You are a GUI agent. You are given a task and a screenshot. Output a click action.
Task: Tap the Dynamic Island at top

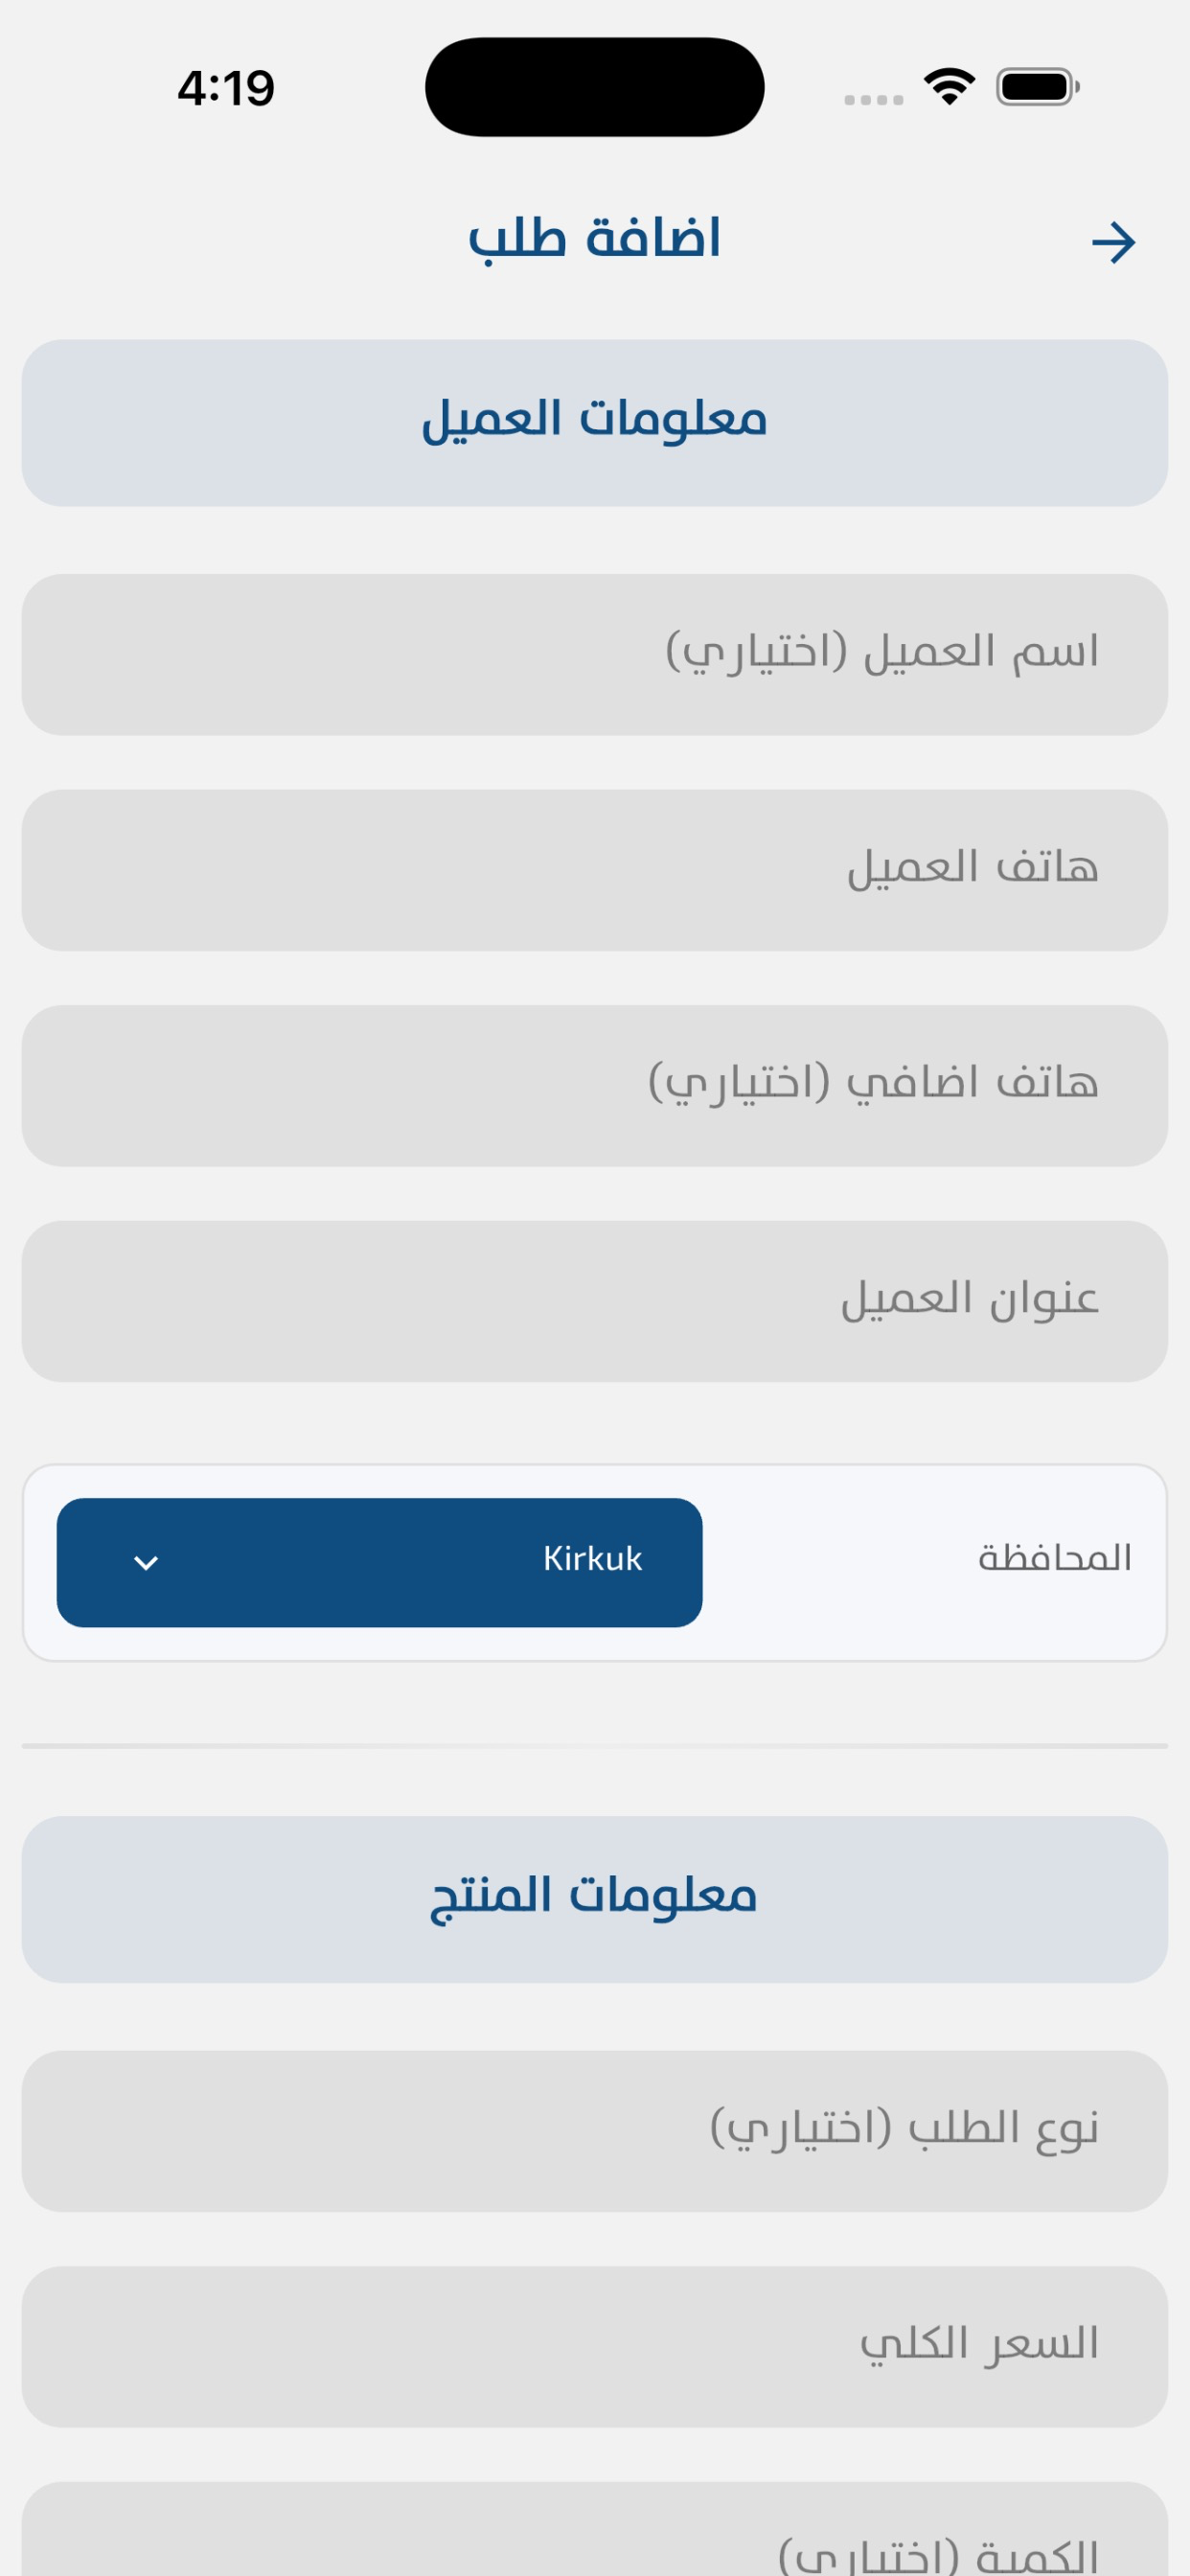pos(595,87)
